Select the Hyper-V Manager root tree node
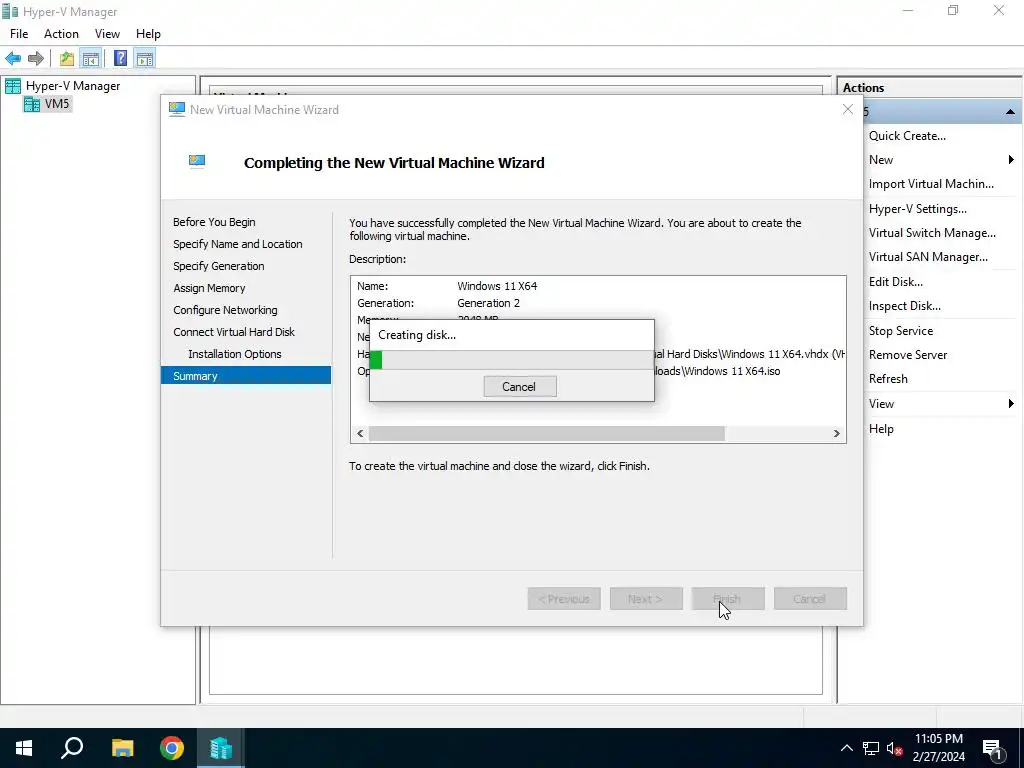This screenshot has width=1024, height=768. (x=72, y=86)
